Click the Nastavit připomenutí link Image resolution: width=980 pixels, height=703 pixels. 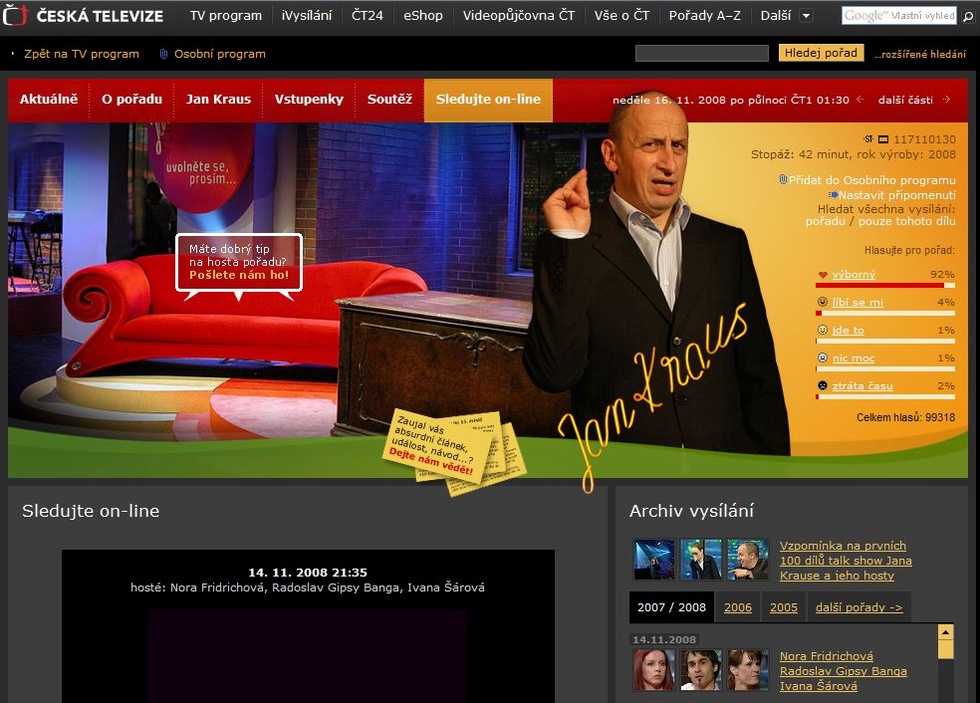click(x=897, y=195)
